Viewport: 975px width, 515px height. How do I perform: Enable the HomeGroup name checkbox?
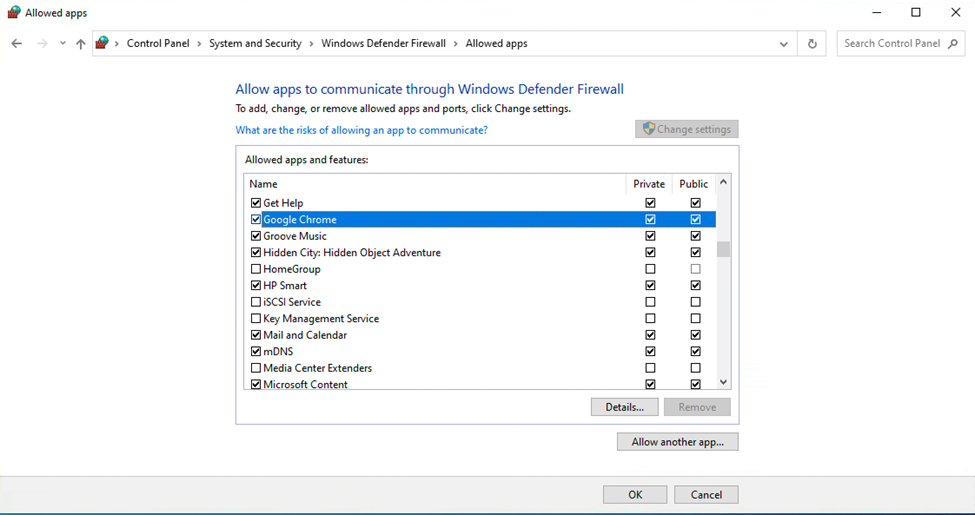point(256,269)
